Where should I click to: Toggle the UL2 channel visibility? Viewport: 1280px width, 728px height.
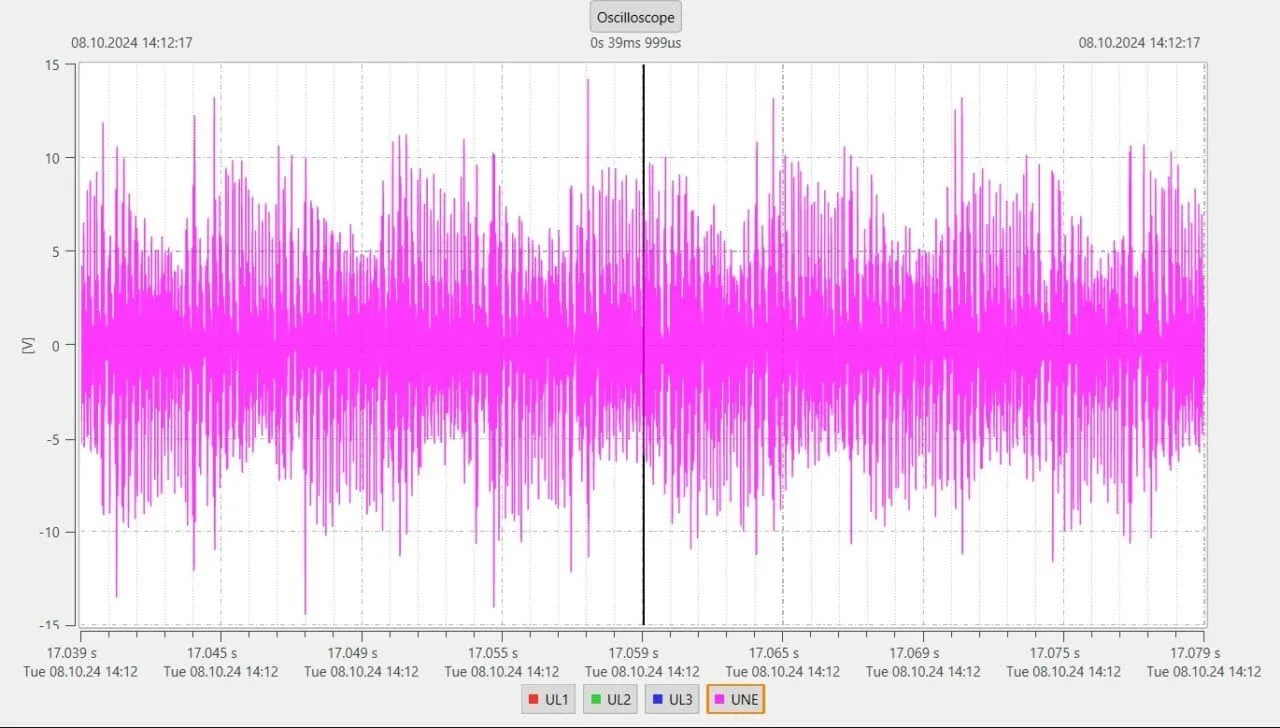[x=609, y=700]
